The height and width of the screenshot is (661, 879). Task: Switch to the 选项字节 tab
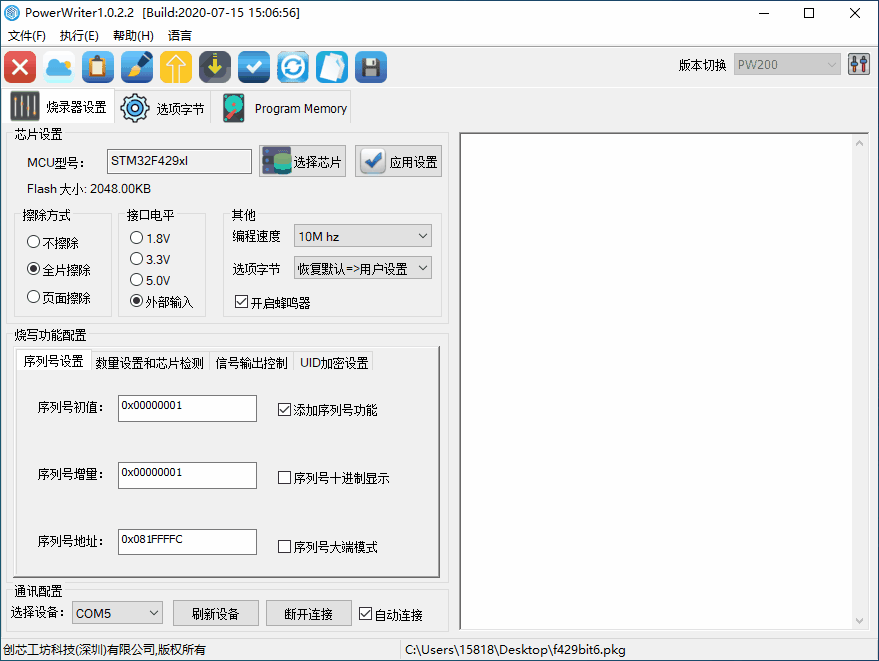[163, 108]
